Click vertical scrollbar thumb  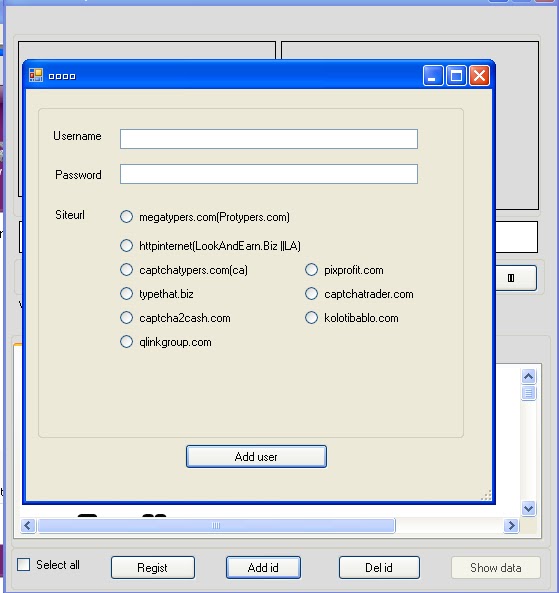[x=528, y=393]
